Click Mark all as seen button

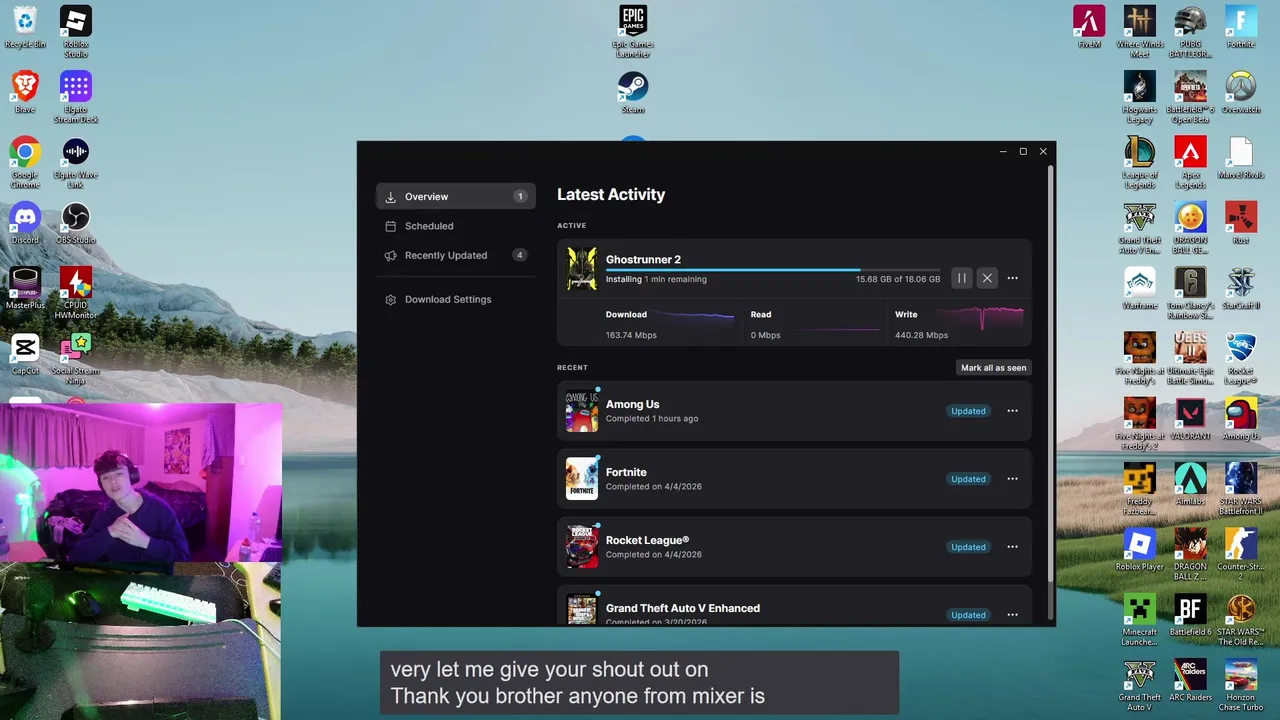(993, 367)
